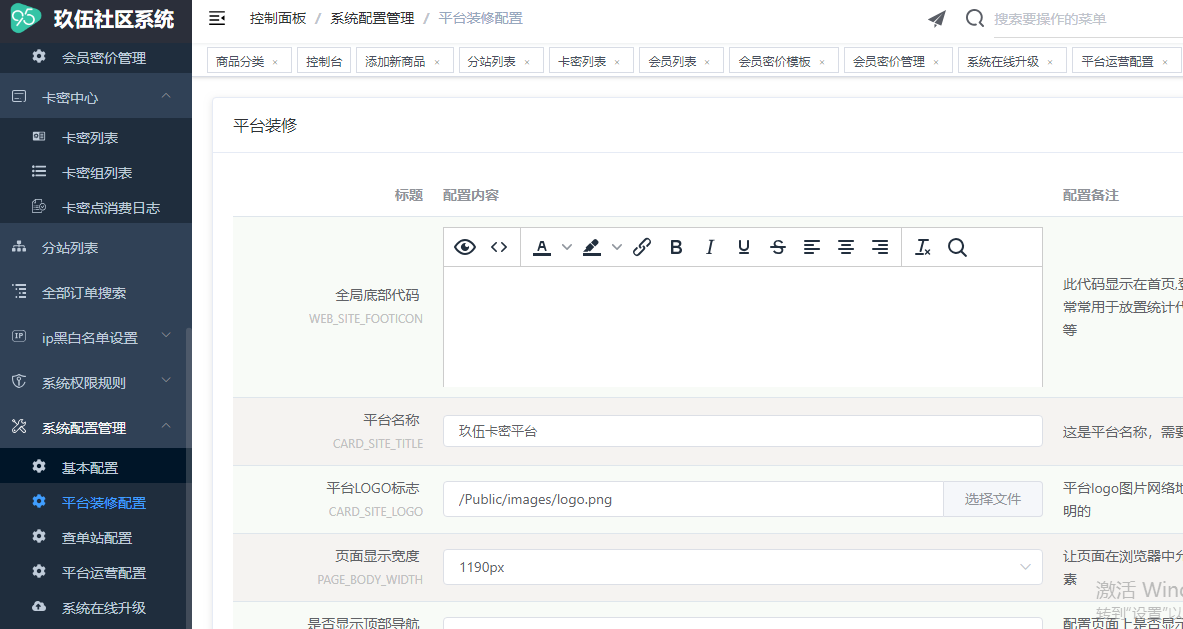Insert a link in the editor
Screen dimensions: 1183x629
pyautogui.click(x=642, y=247)
